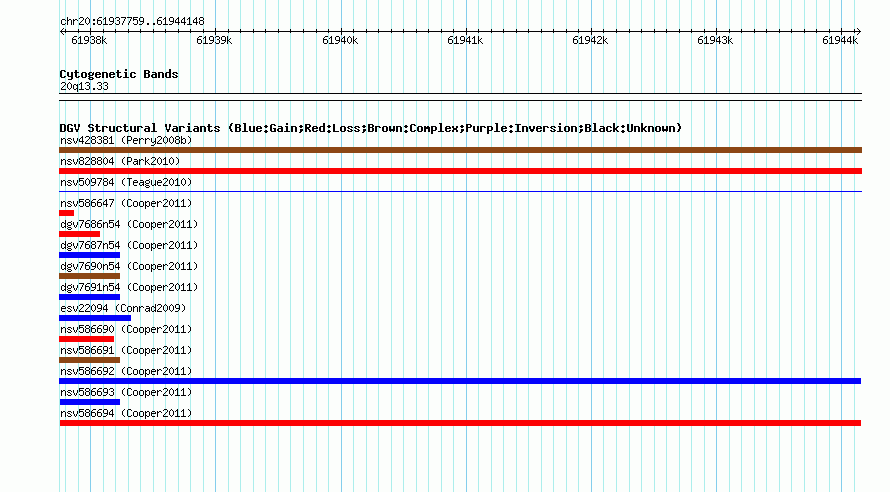890x492 pixels.
Task: Select nsv586690 (Cooper2011) label
Action: tap(126, 329)
